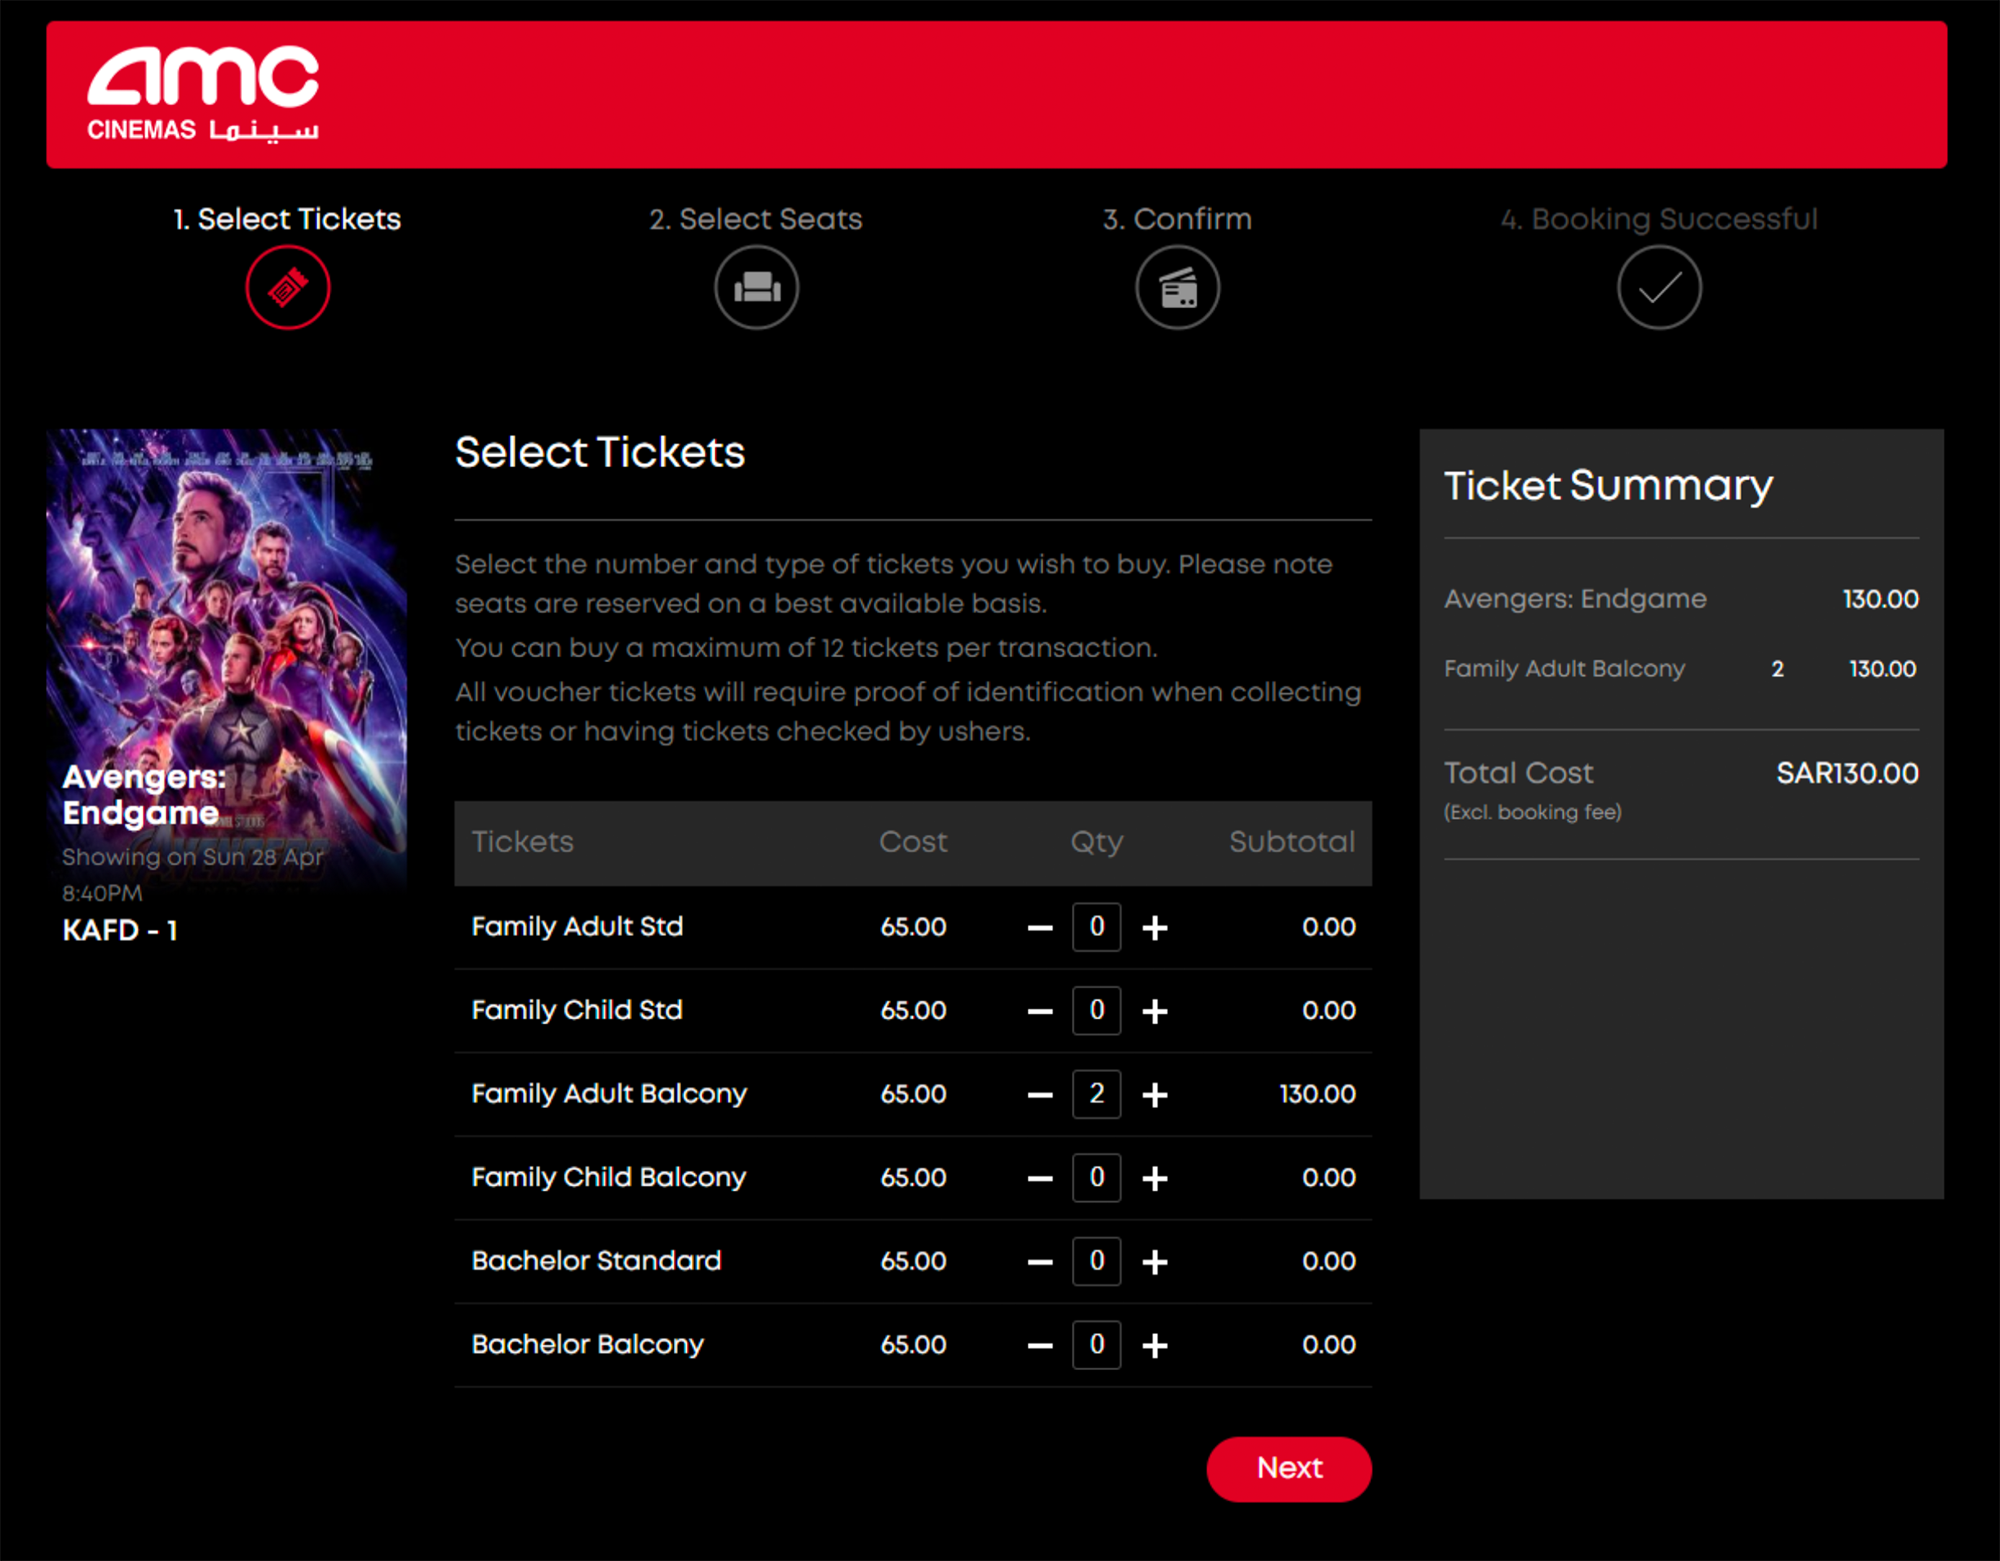Increase Family Adult Balcony quantity with plus

1155,1095
